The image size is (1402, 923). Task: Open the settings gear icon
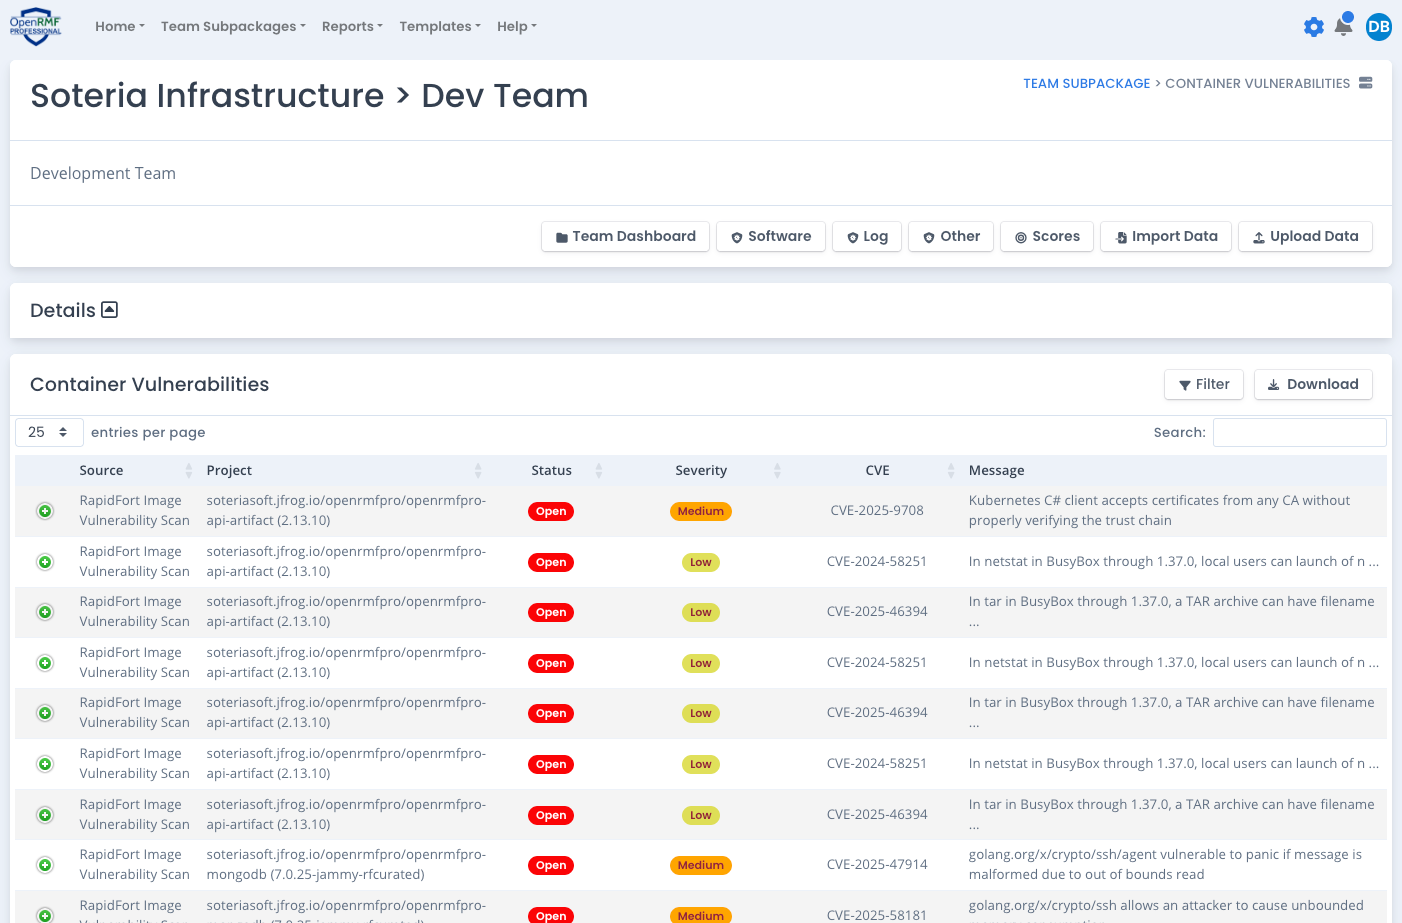click(1314, 27)
